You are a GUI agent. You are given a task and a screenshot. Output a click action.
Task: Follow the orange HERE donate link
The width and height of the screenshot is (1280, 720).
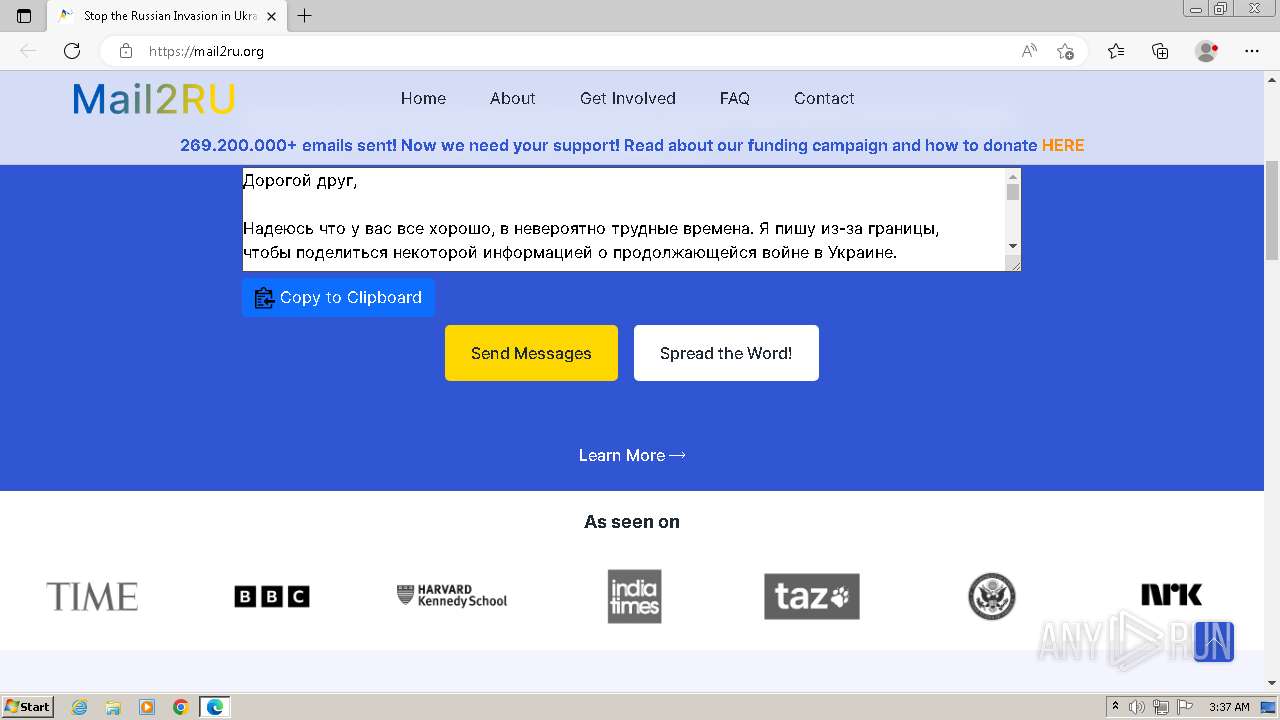coord(1063,145)
